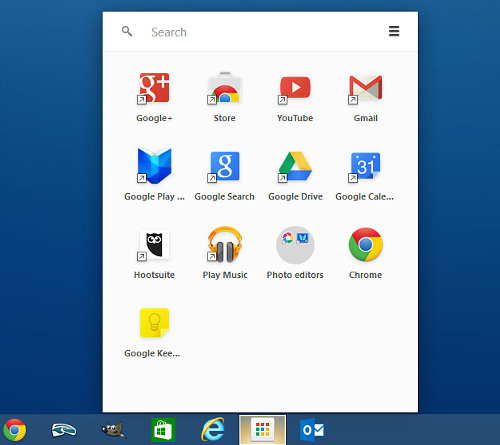Open the Google Search app
This screenshot has height=445, width=500.
pyautogui.click(x=225, y=166)
